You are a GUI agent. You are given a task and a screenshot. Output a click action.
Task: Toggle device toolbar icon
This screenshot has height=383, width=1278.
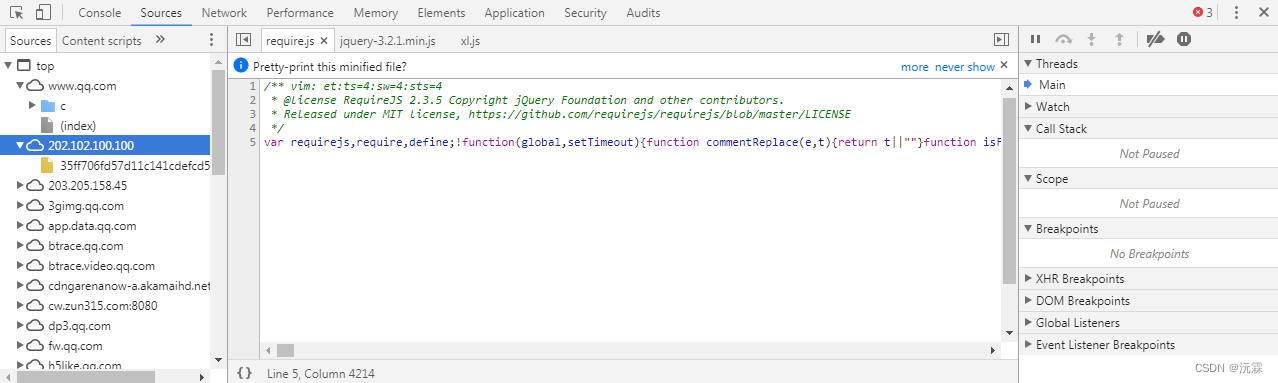(43, 13)
